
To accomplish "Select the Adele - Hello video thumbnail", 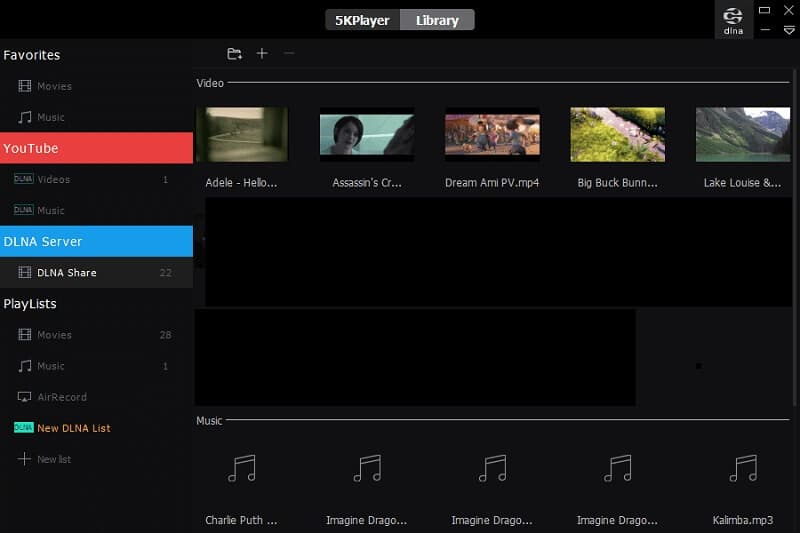I will point(242,135).
